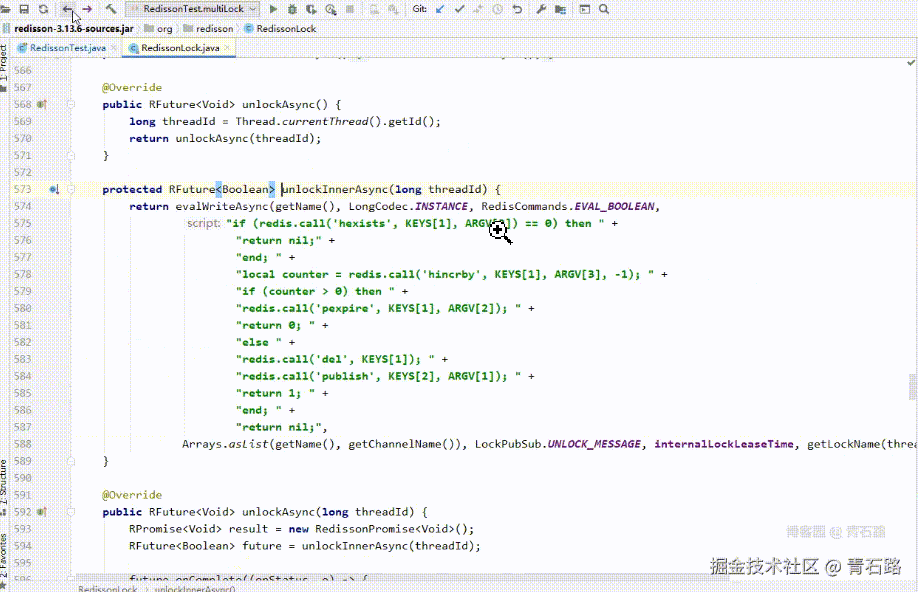Viewport: 918px width, 592px height.
Task: Commit changes with the Git checkmark icon
Action: pos(460,9)
